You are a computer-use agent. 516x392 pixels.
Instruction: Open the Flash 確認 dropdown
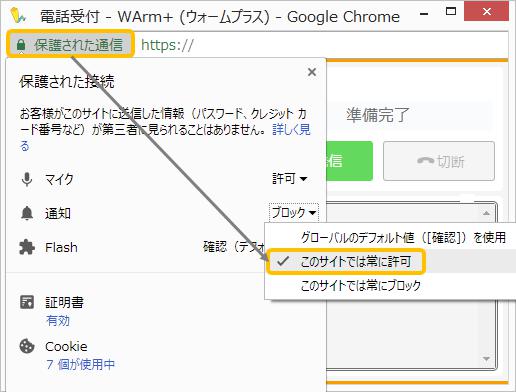[233, 247]
